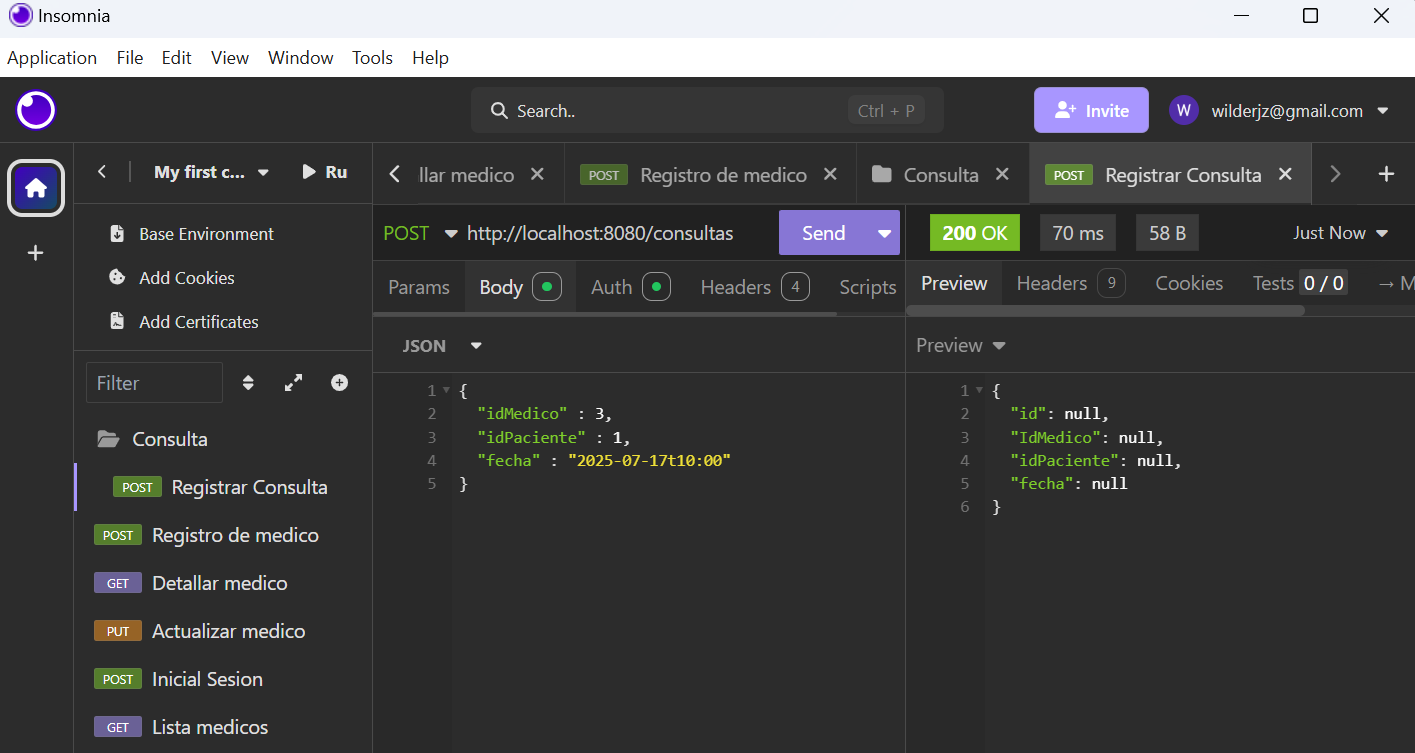This screenshot has width=1415, height=753.
Task: Switch to the request Headers 4 tab
Action: tap(755, 287)
